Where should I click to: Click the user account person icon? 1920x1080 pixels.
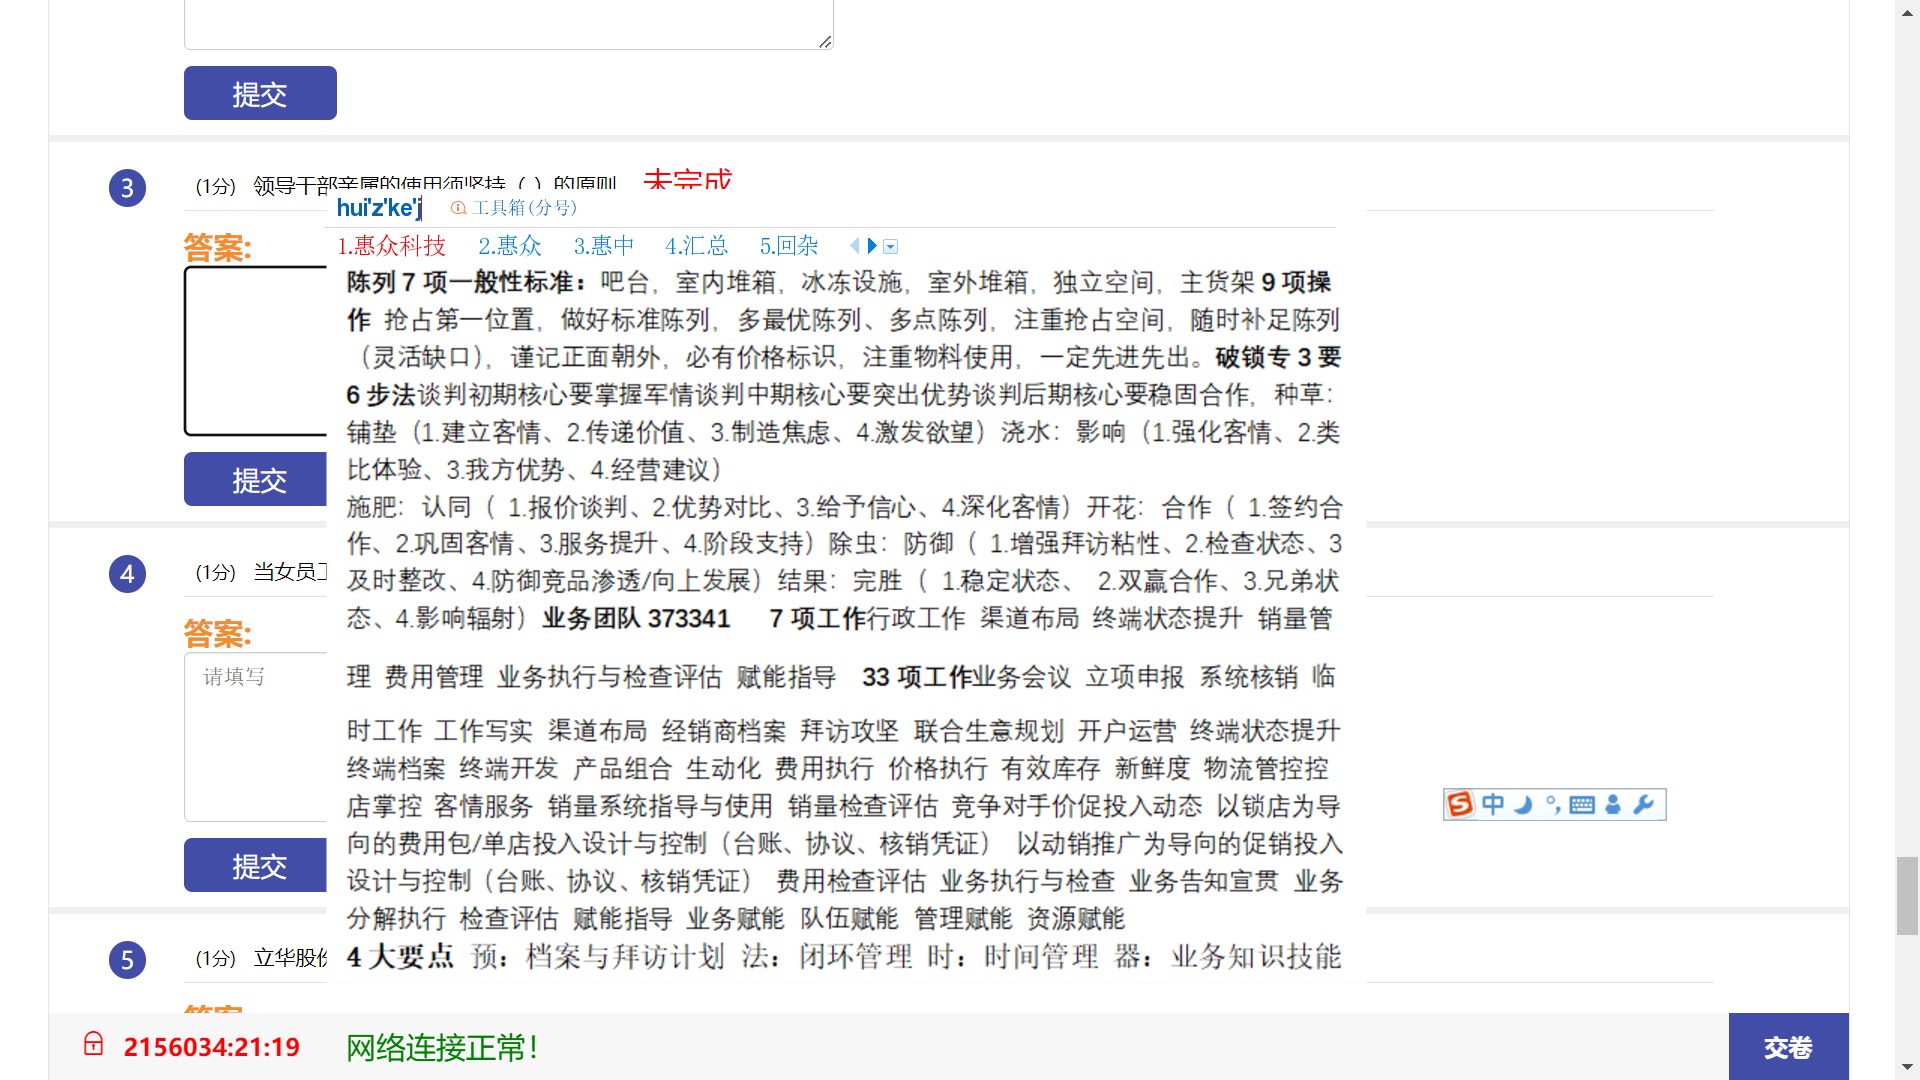click(1613, 805)
